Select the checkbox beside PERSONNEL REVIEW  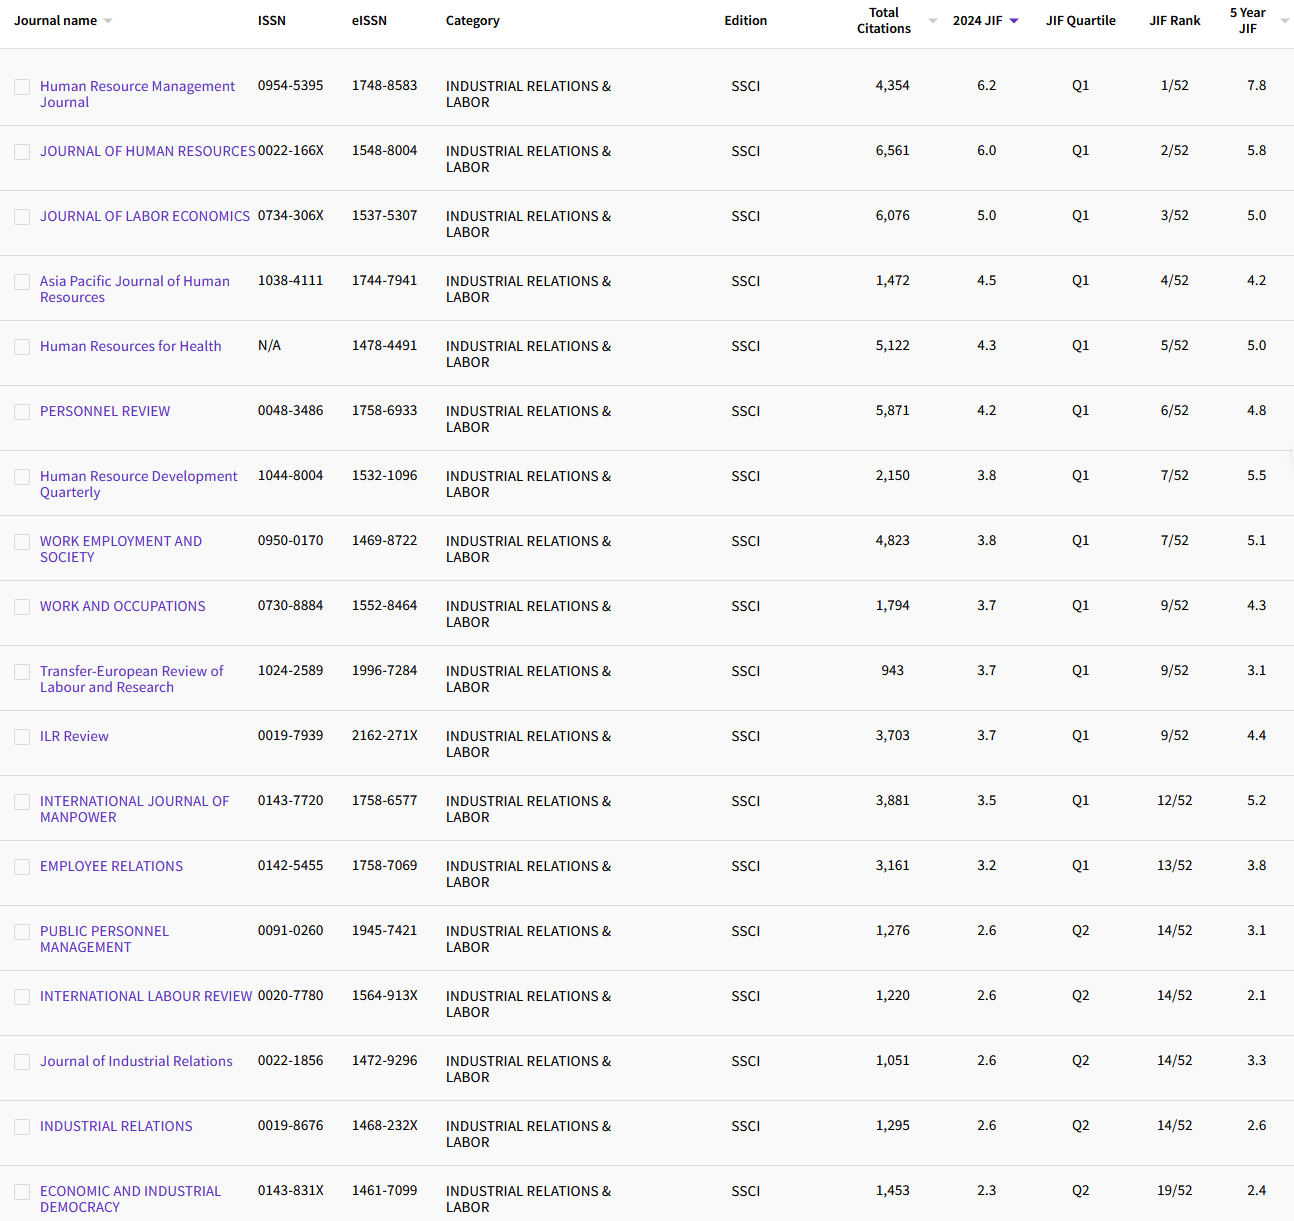[22, 411]
